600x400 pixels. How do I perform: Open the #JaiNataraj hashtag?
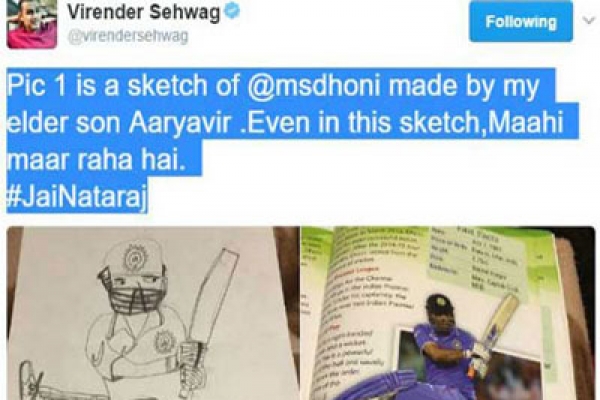click(77, 196)
